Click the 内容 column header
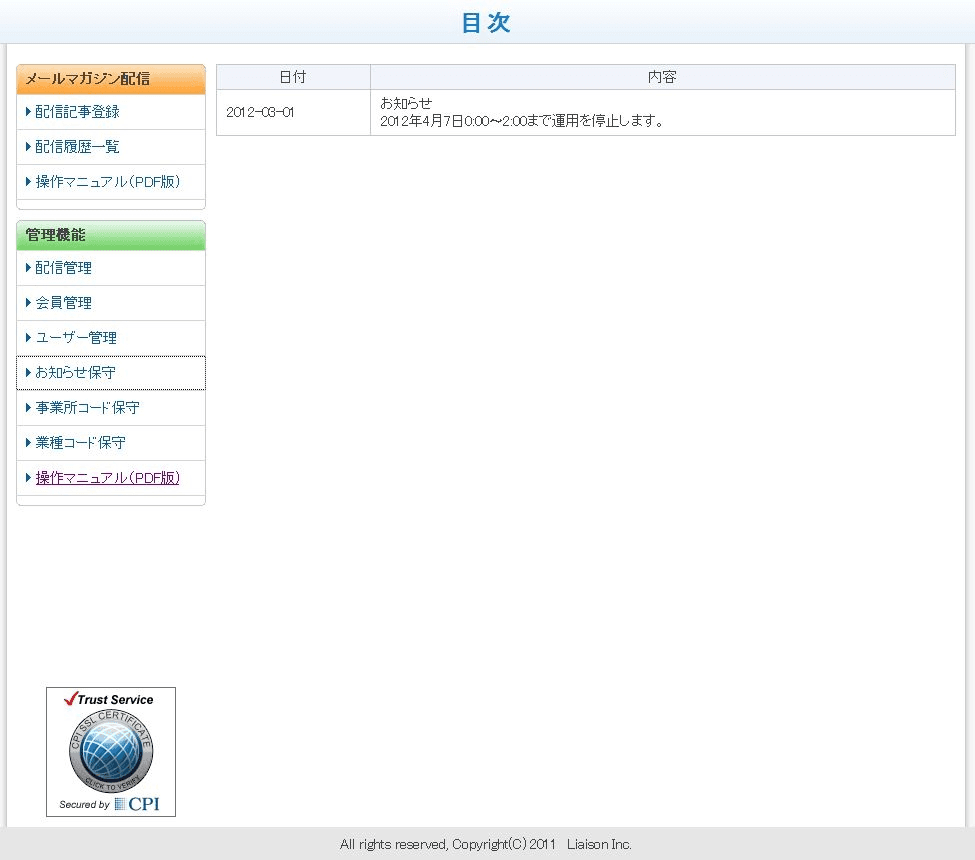 coord(662,77)
